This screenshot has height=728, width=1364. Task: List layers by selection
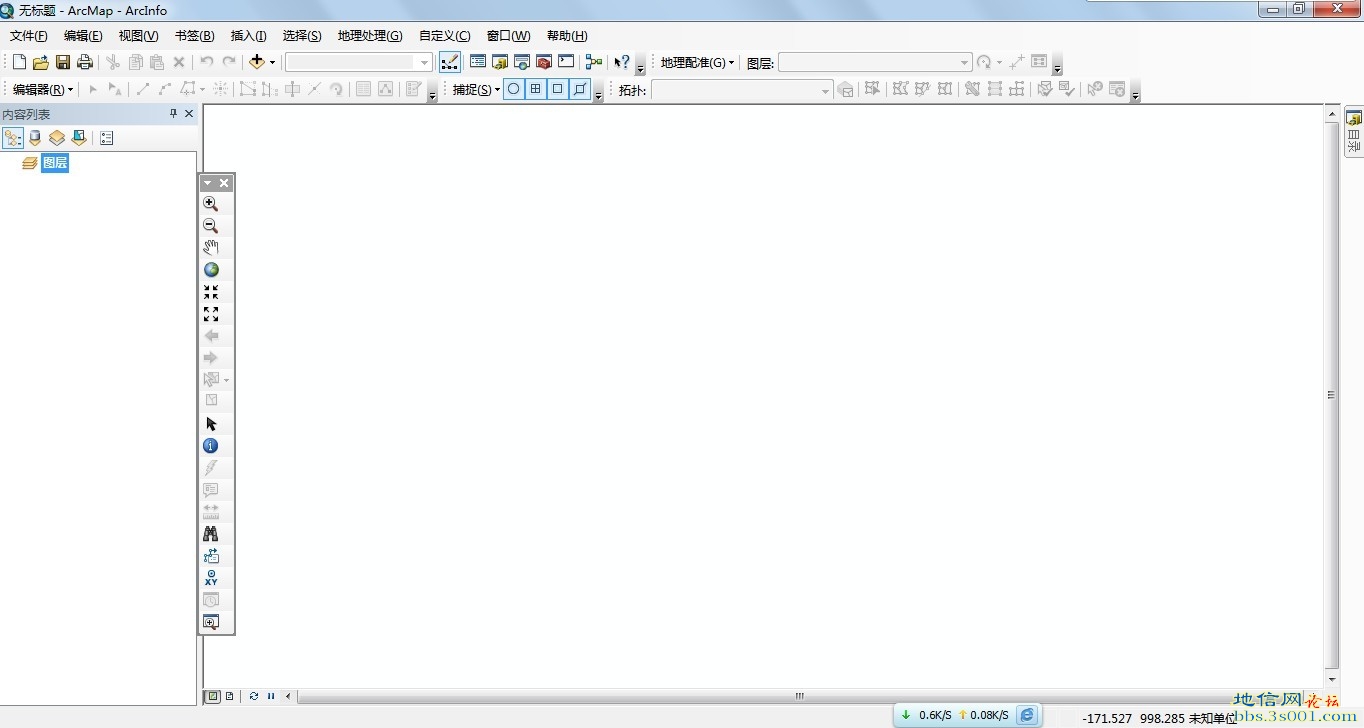79,138
